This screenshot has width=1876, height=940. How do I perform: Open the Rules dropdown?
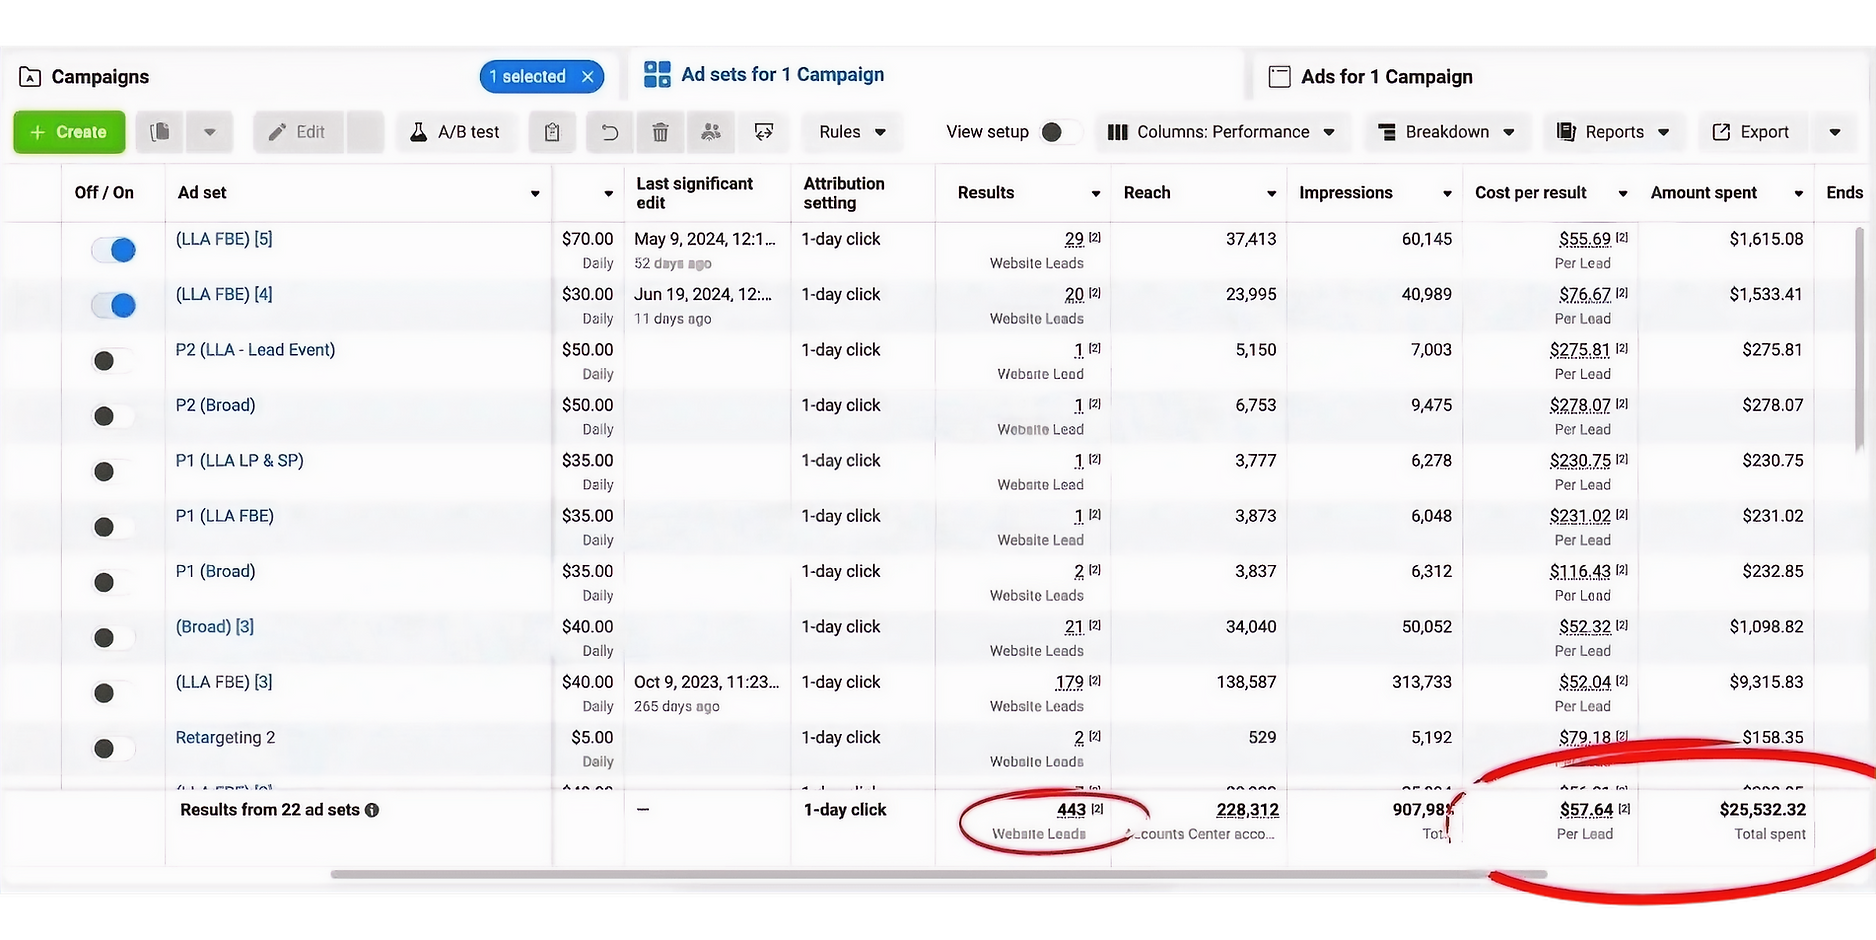(852, 132)
